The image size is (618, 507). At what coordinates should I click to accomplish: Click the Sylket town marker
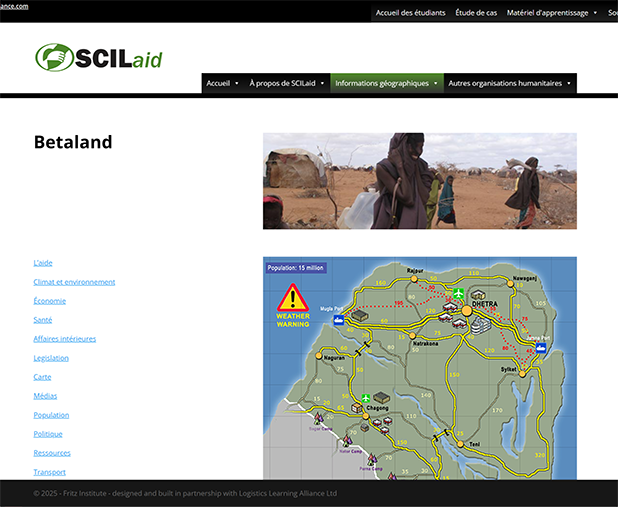[x=522, y=374]
